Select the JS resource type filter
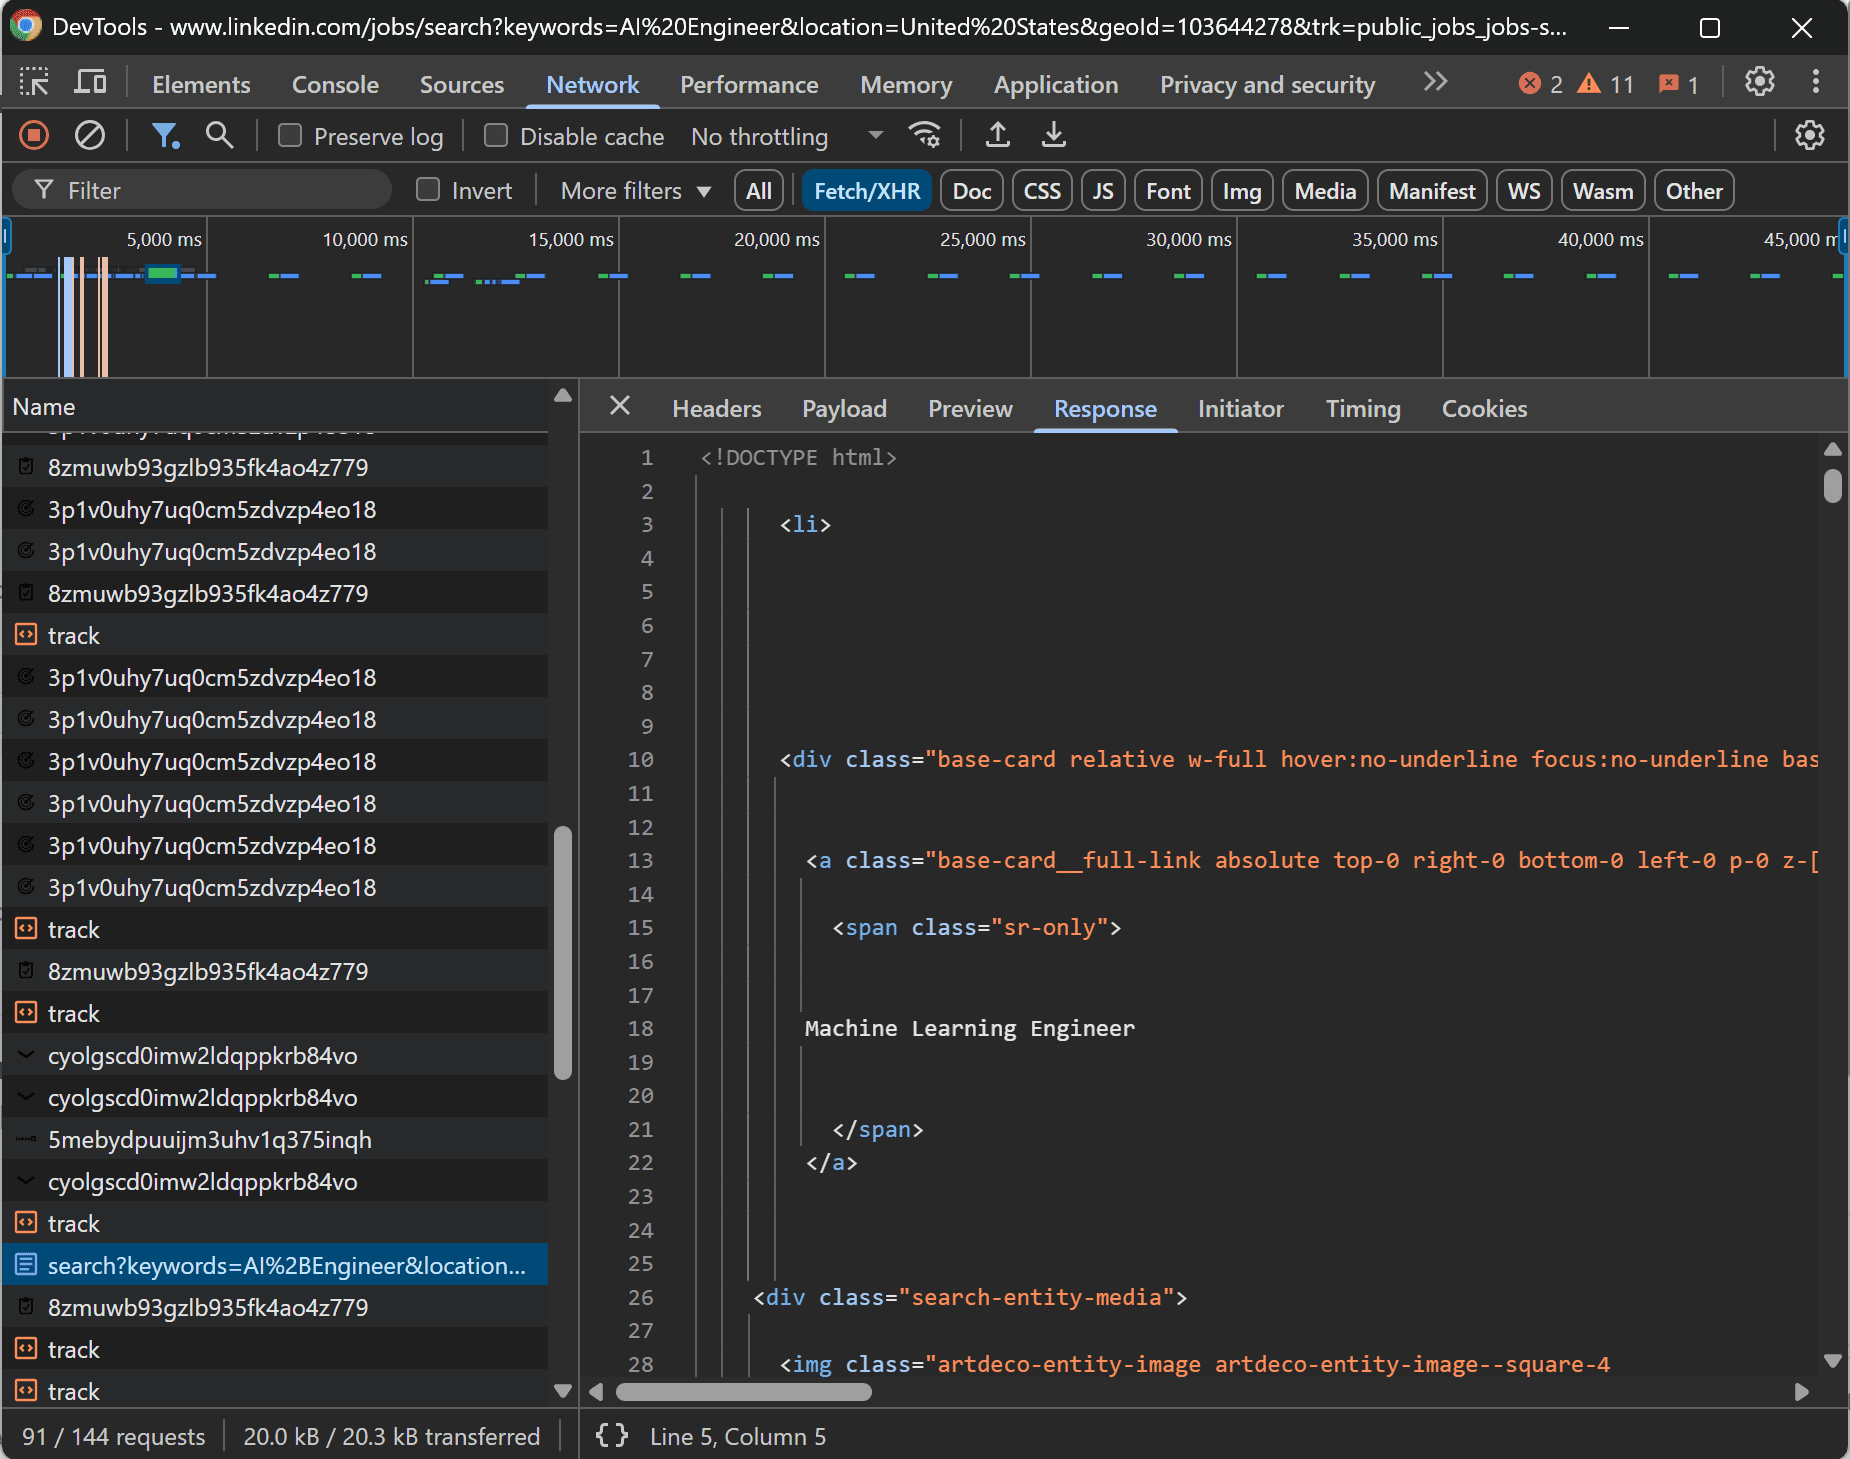 [x=1102, y=191]
